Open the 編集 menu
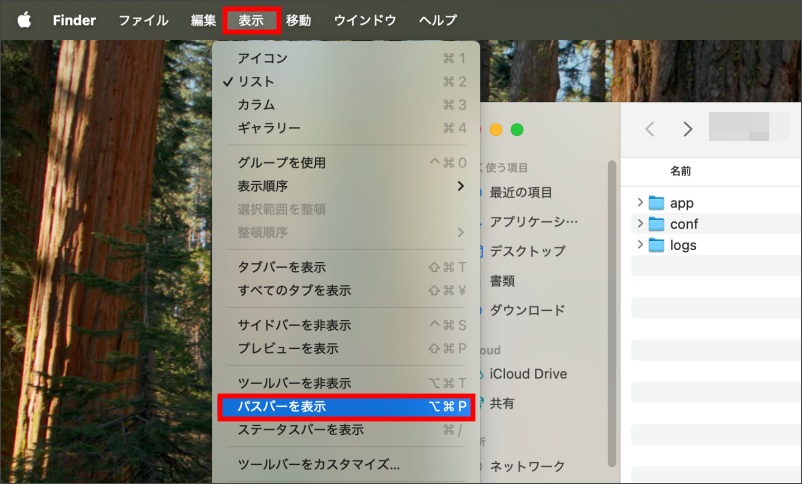Screen dimensions: 802x484 click(x=203, y=20)
